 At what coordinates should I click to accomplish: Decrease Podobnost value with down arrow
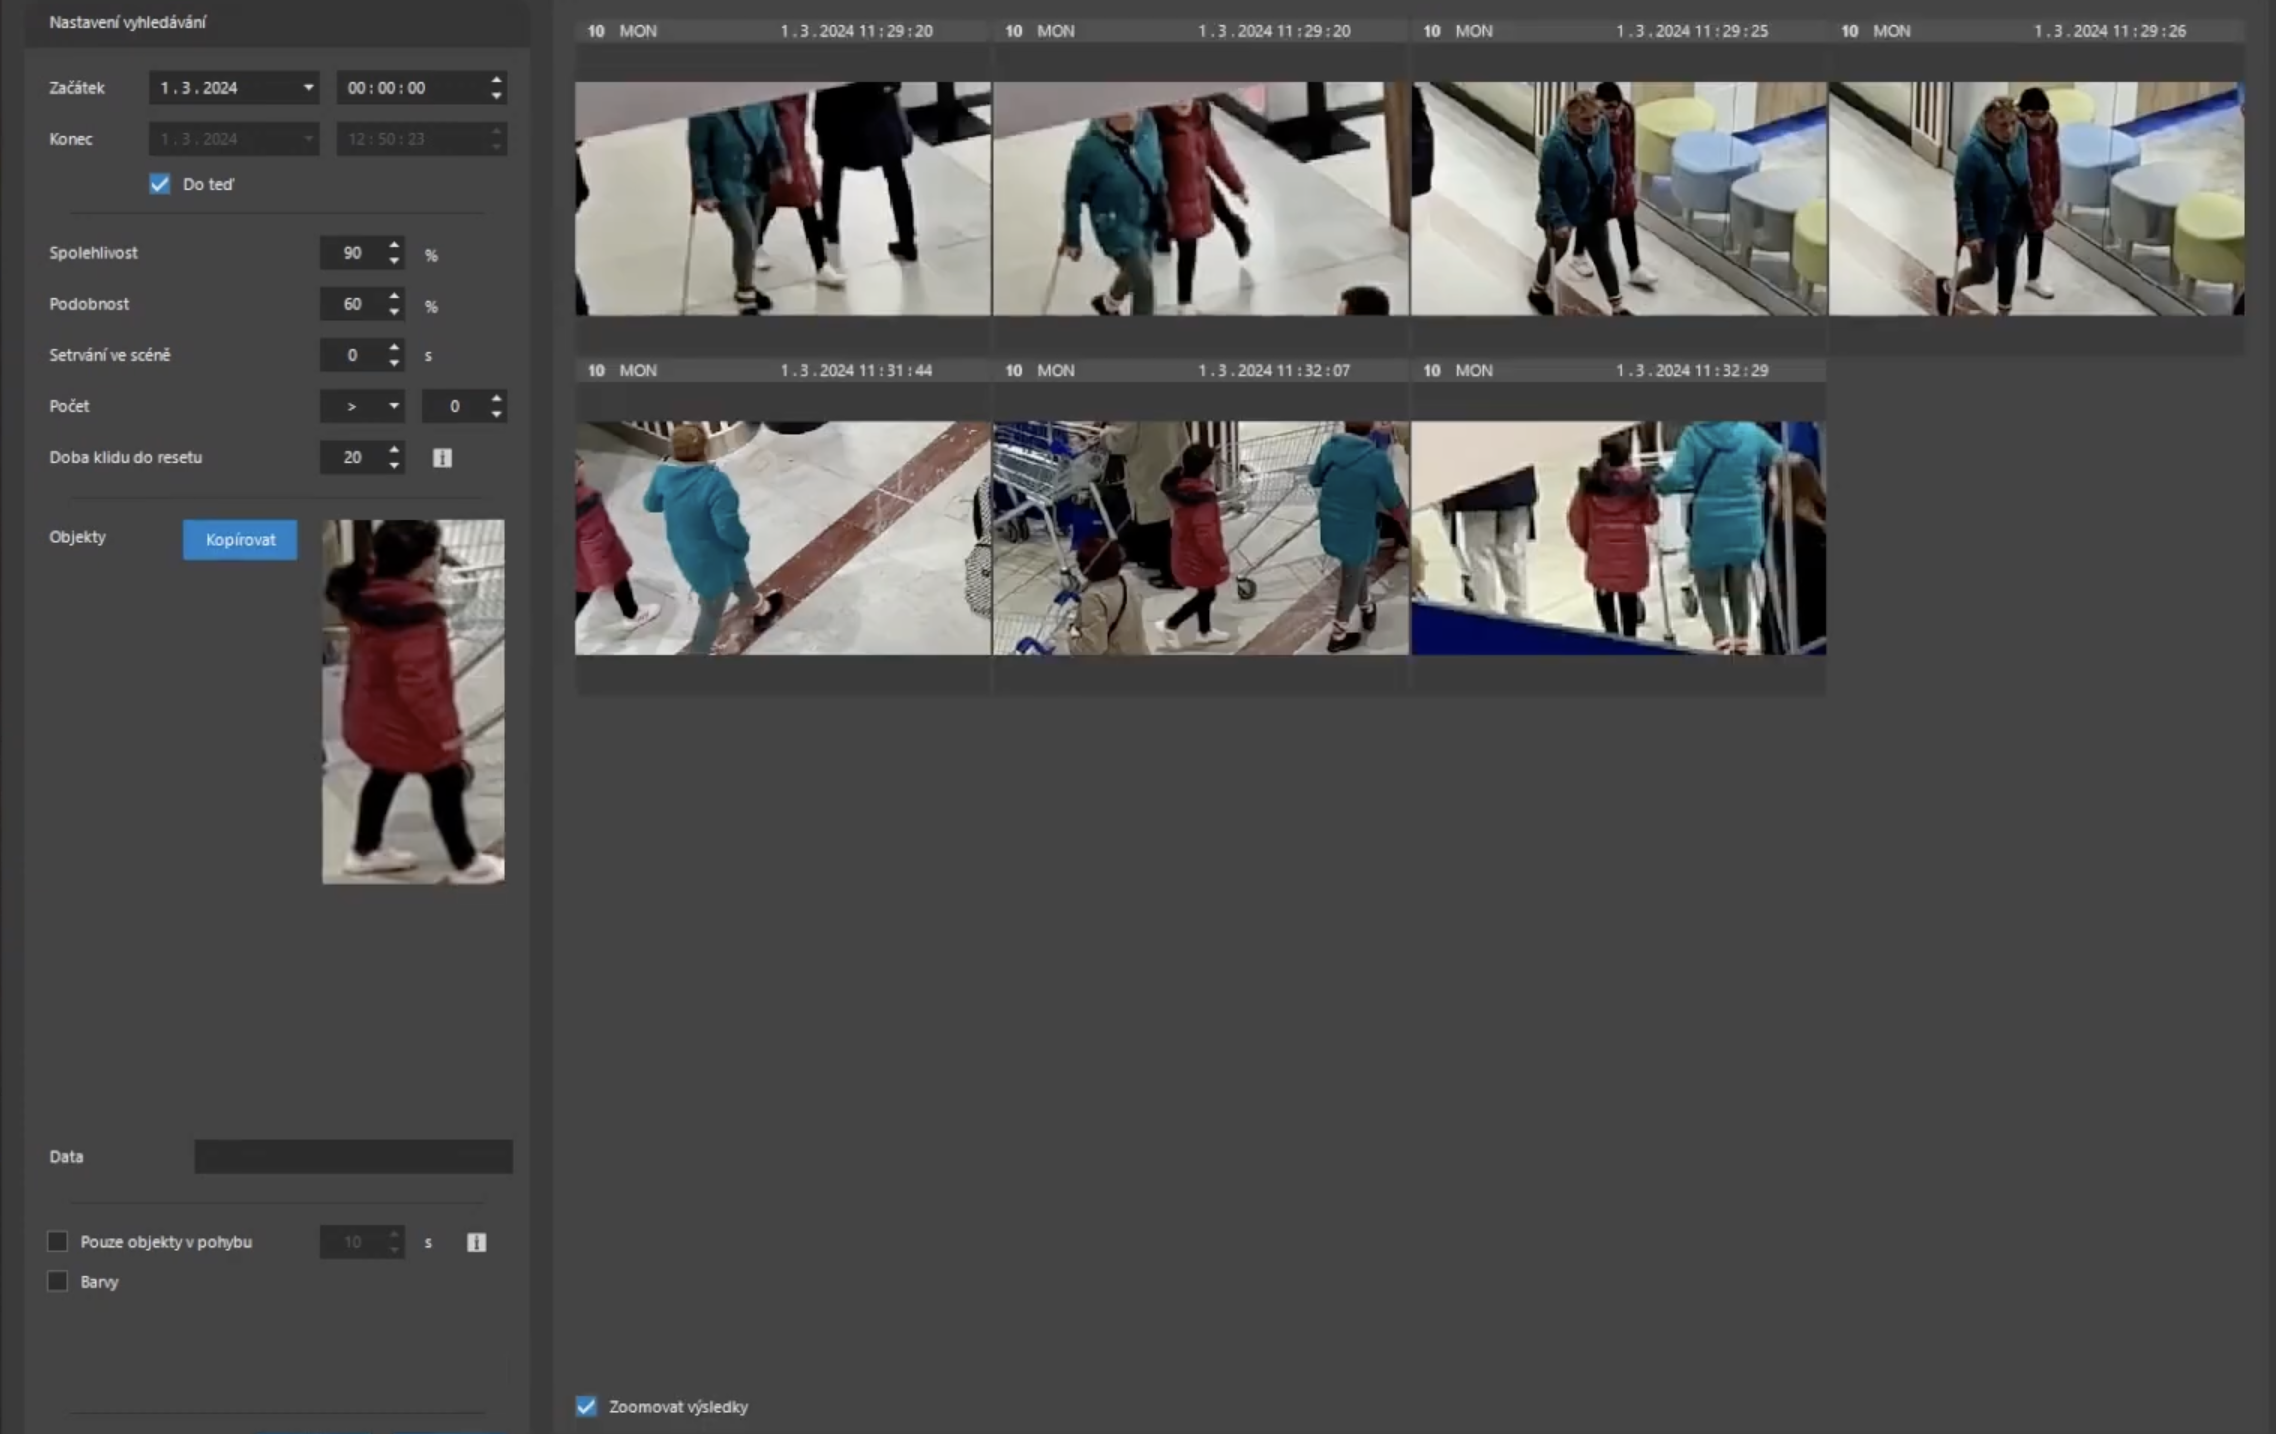(394, 312)
